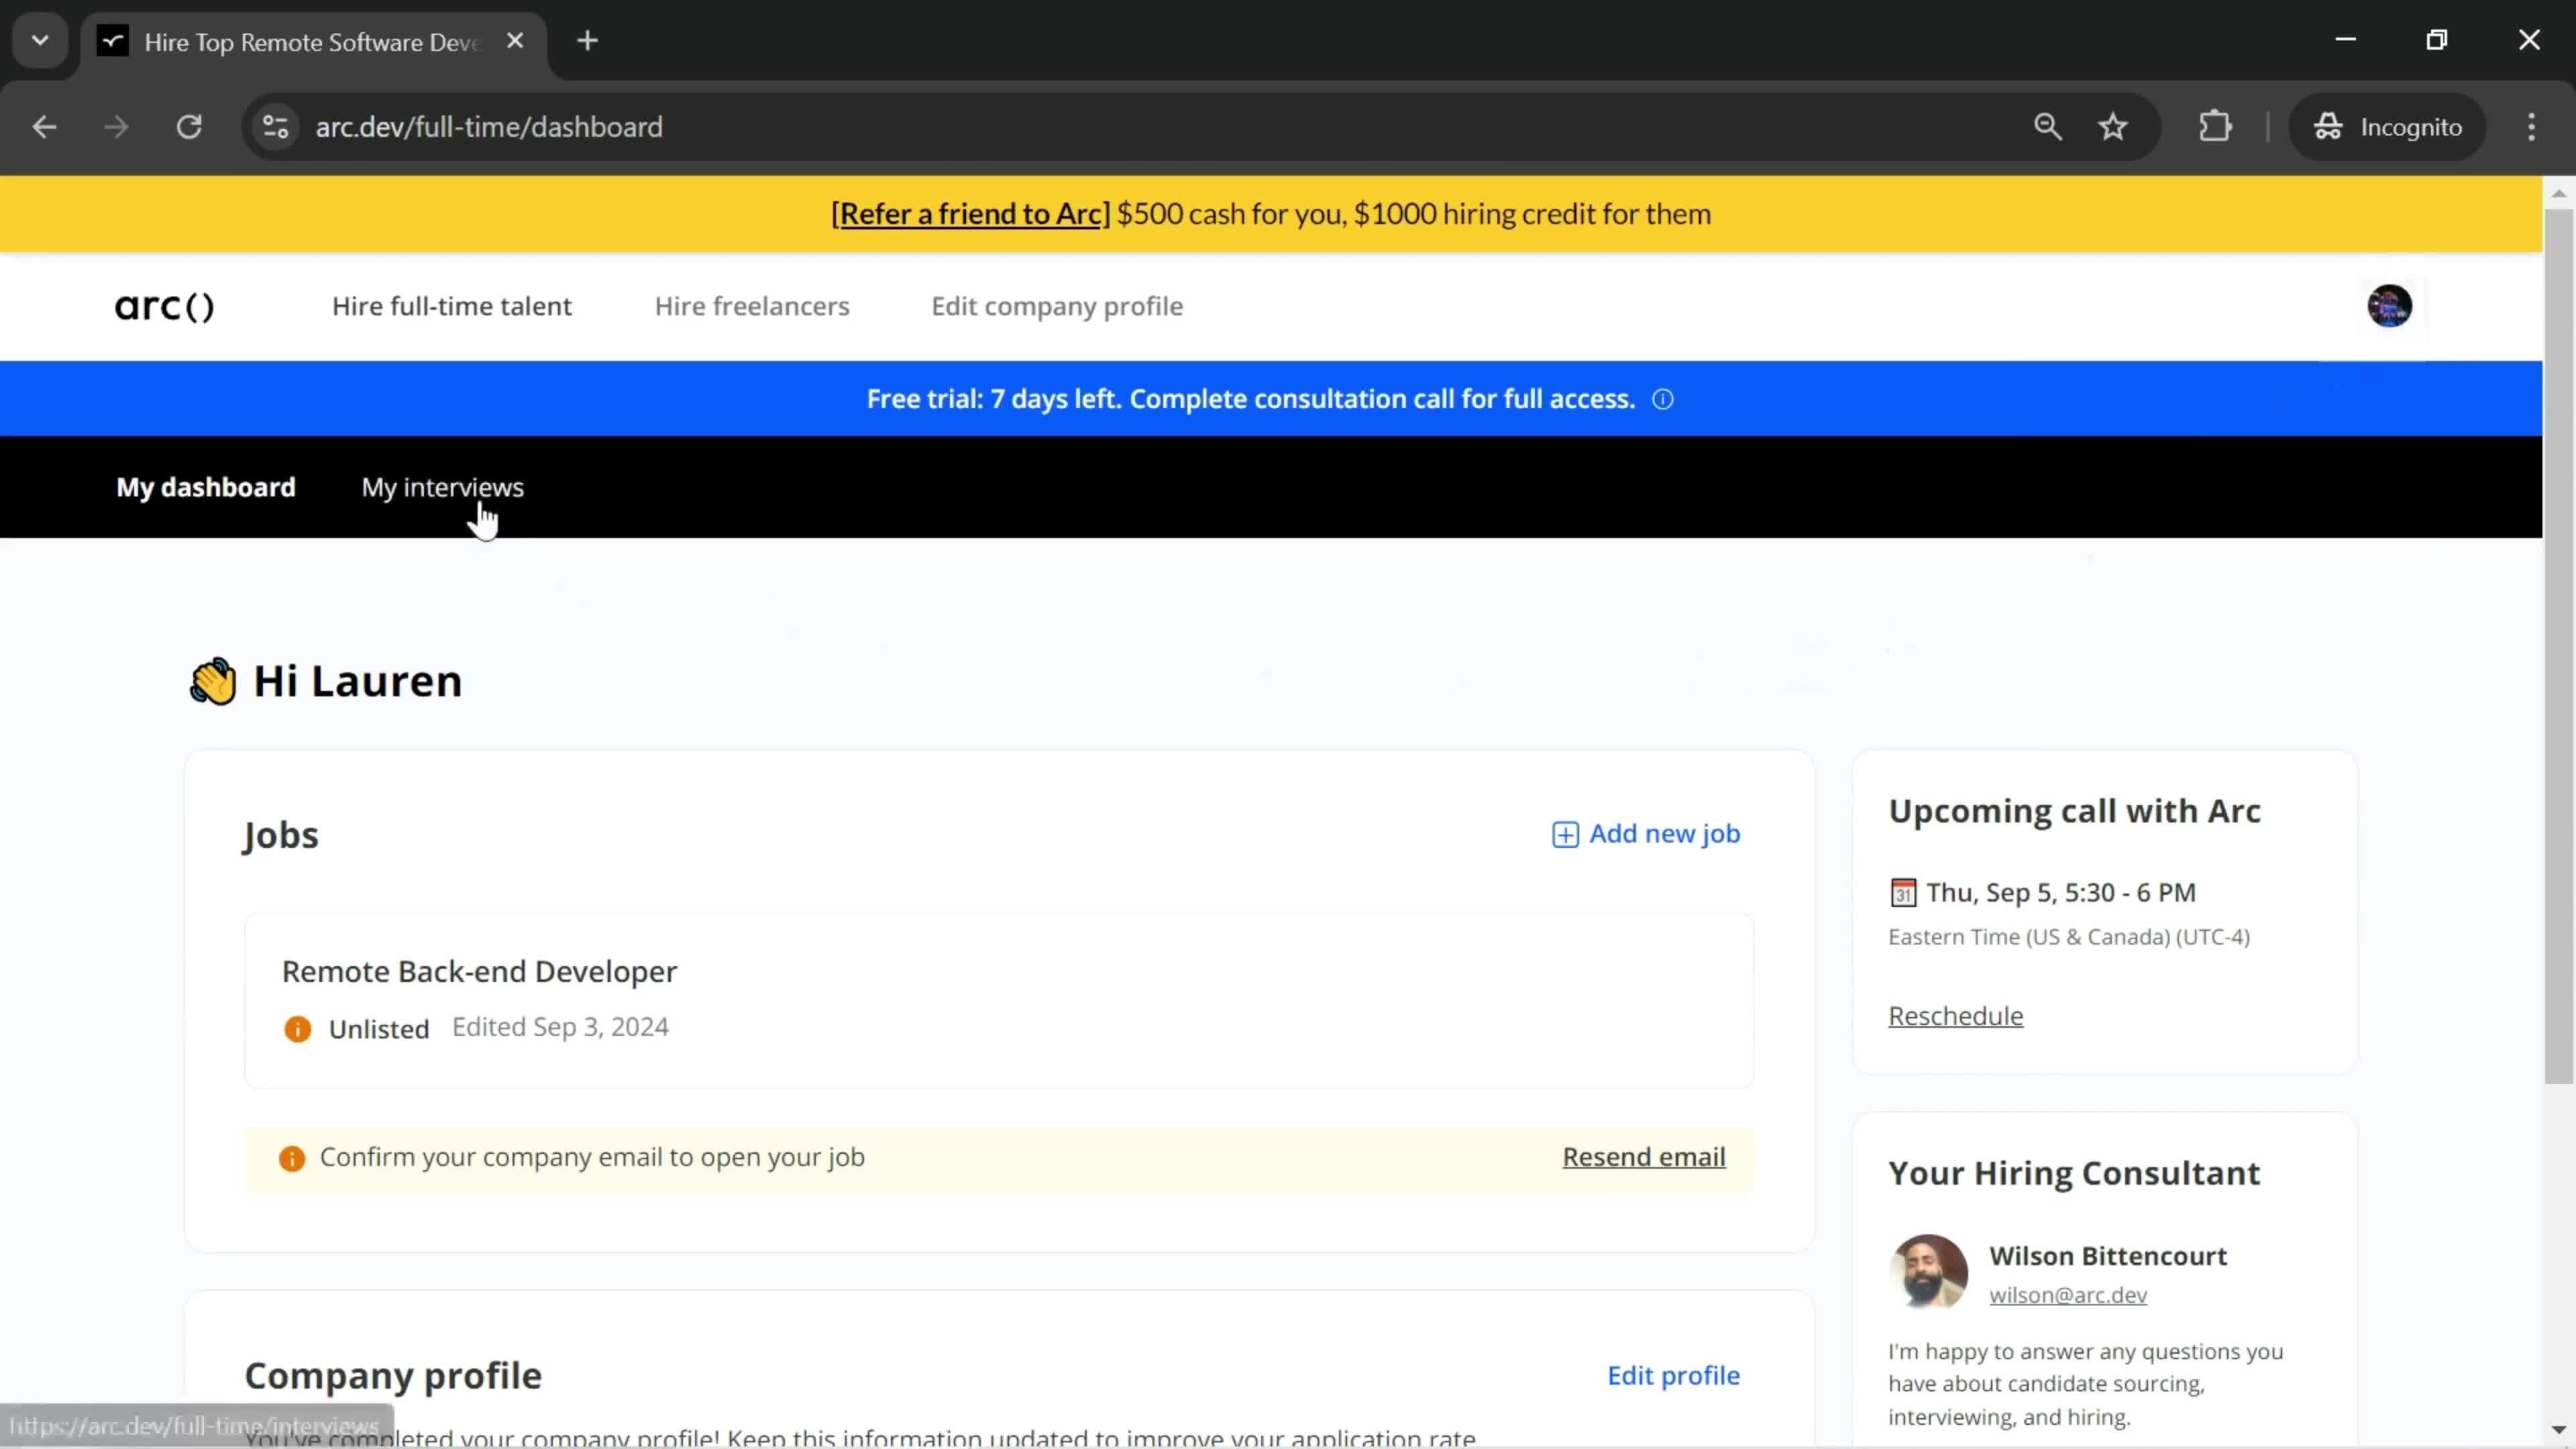Click the free trial info icon
The width and height of the screenshot is (2576, 1449).
click(1662, 399)
